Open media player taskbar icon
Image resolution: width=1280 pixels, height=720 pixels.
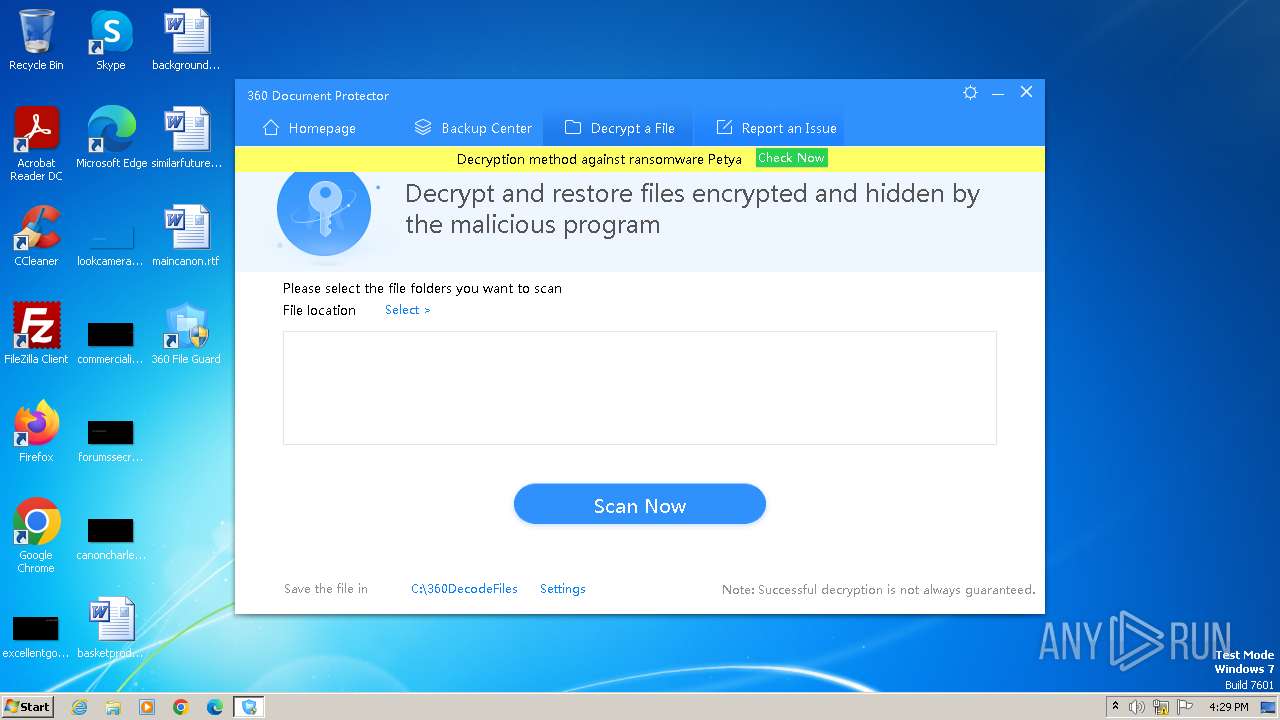point(147,707)
